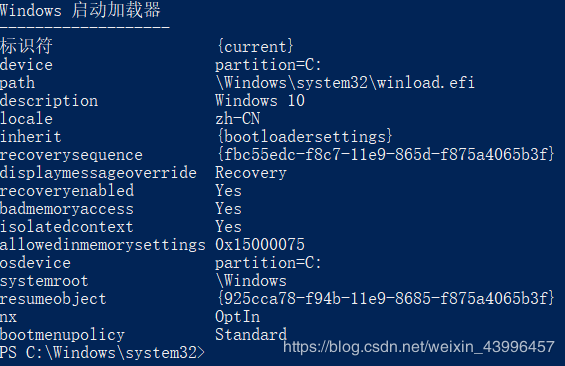
Task: Click the zh-CN locale value
Action: click(237, 119)
